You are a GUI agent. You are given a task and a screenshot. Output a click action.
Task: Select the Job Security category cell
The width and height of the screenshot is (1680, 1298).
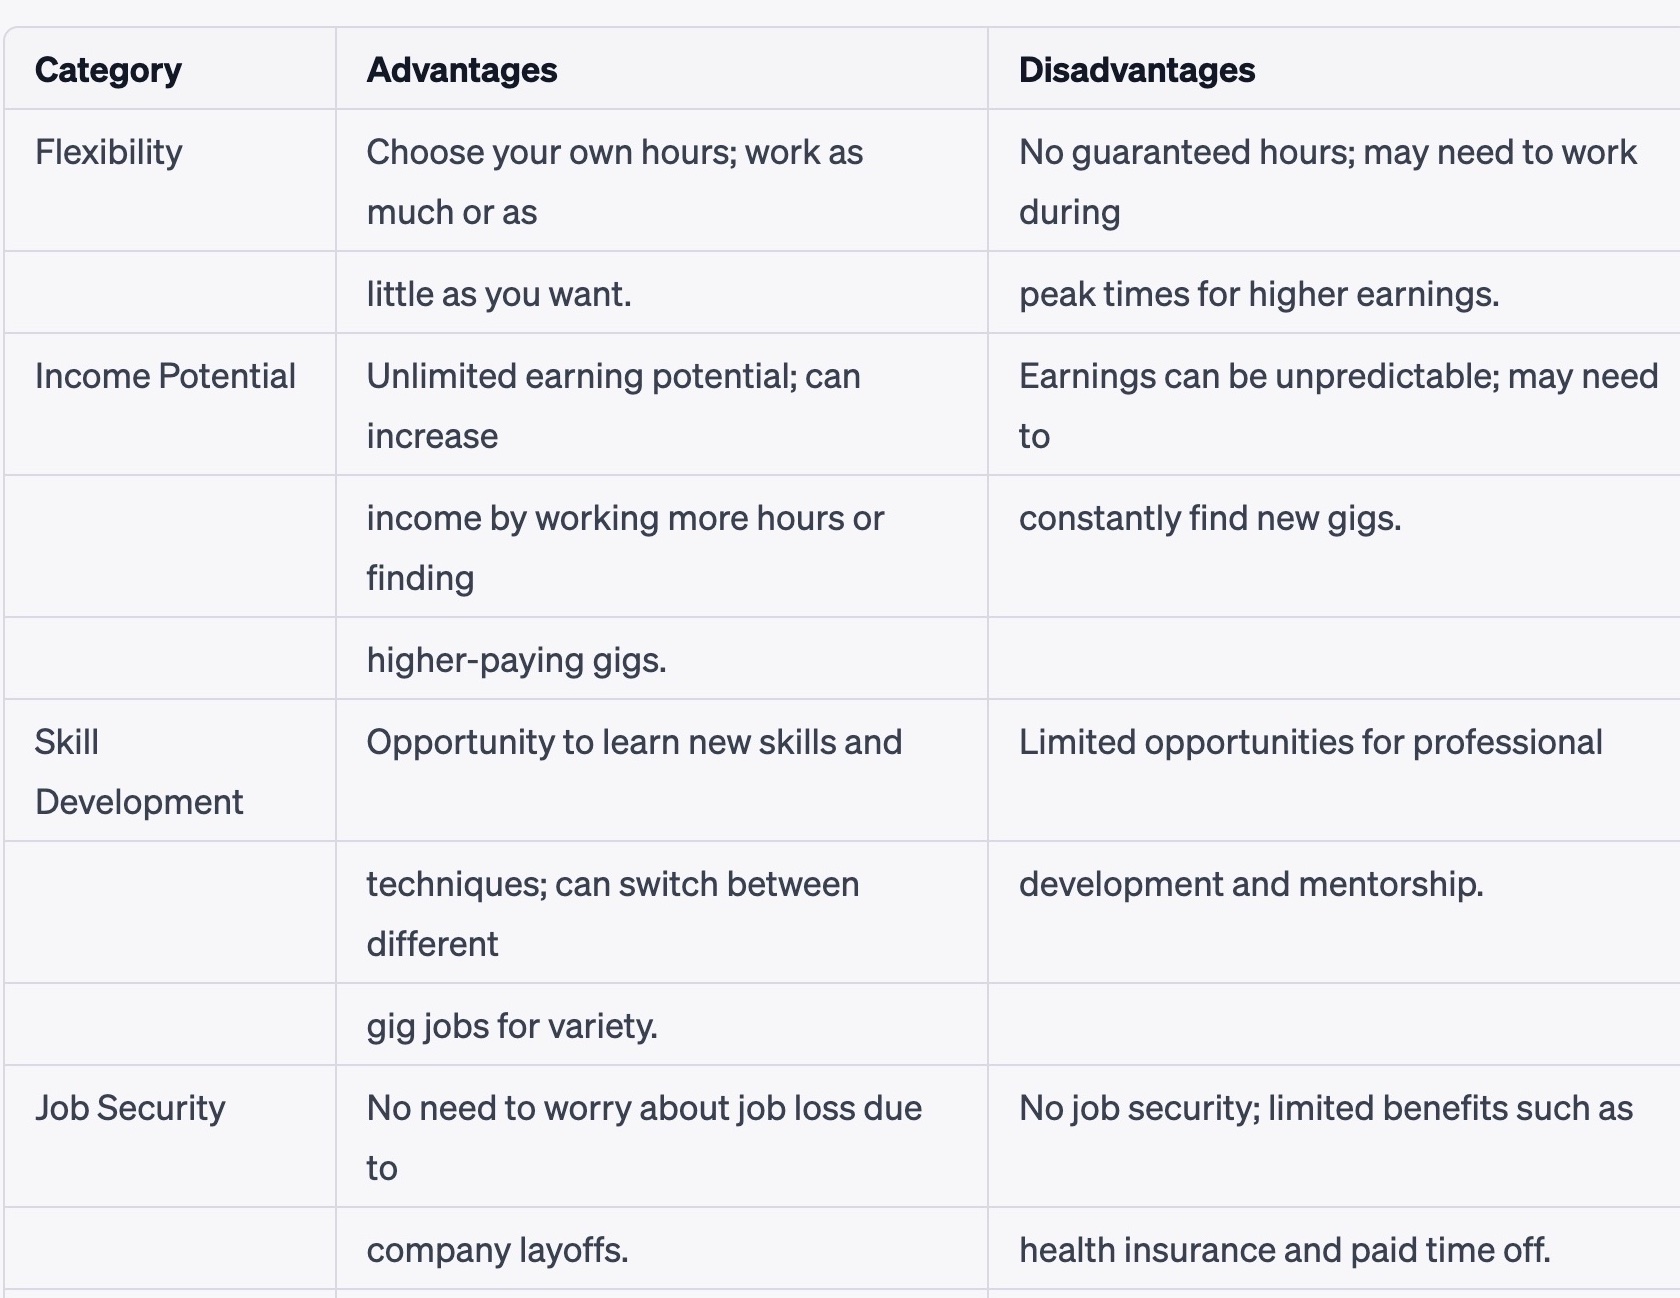pyautogui.click(x=130, y=1108)
